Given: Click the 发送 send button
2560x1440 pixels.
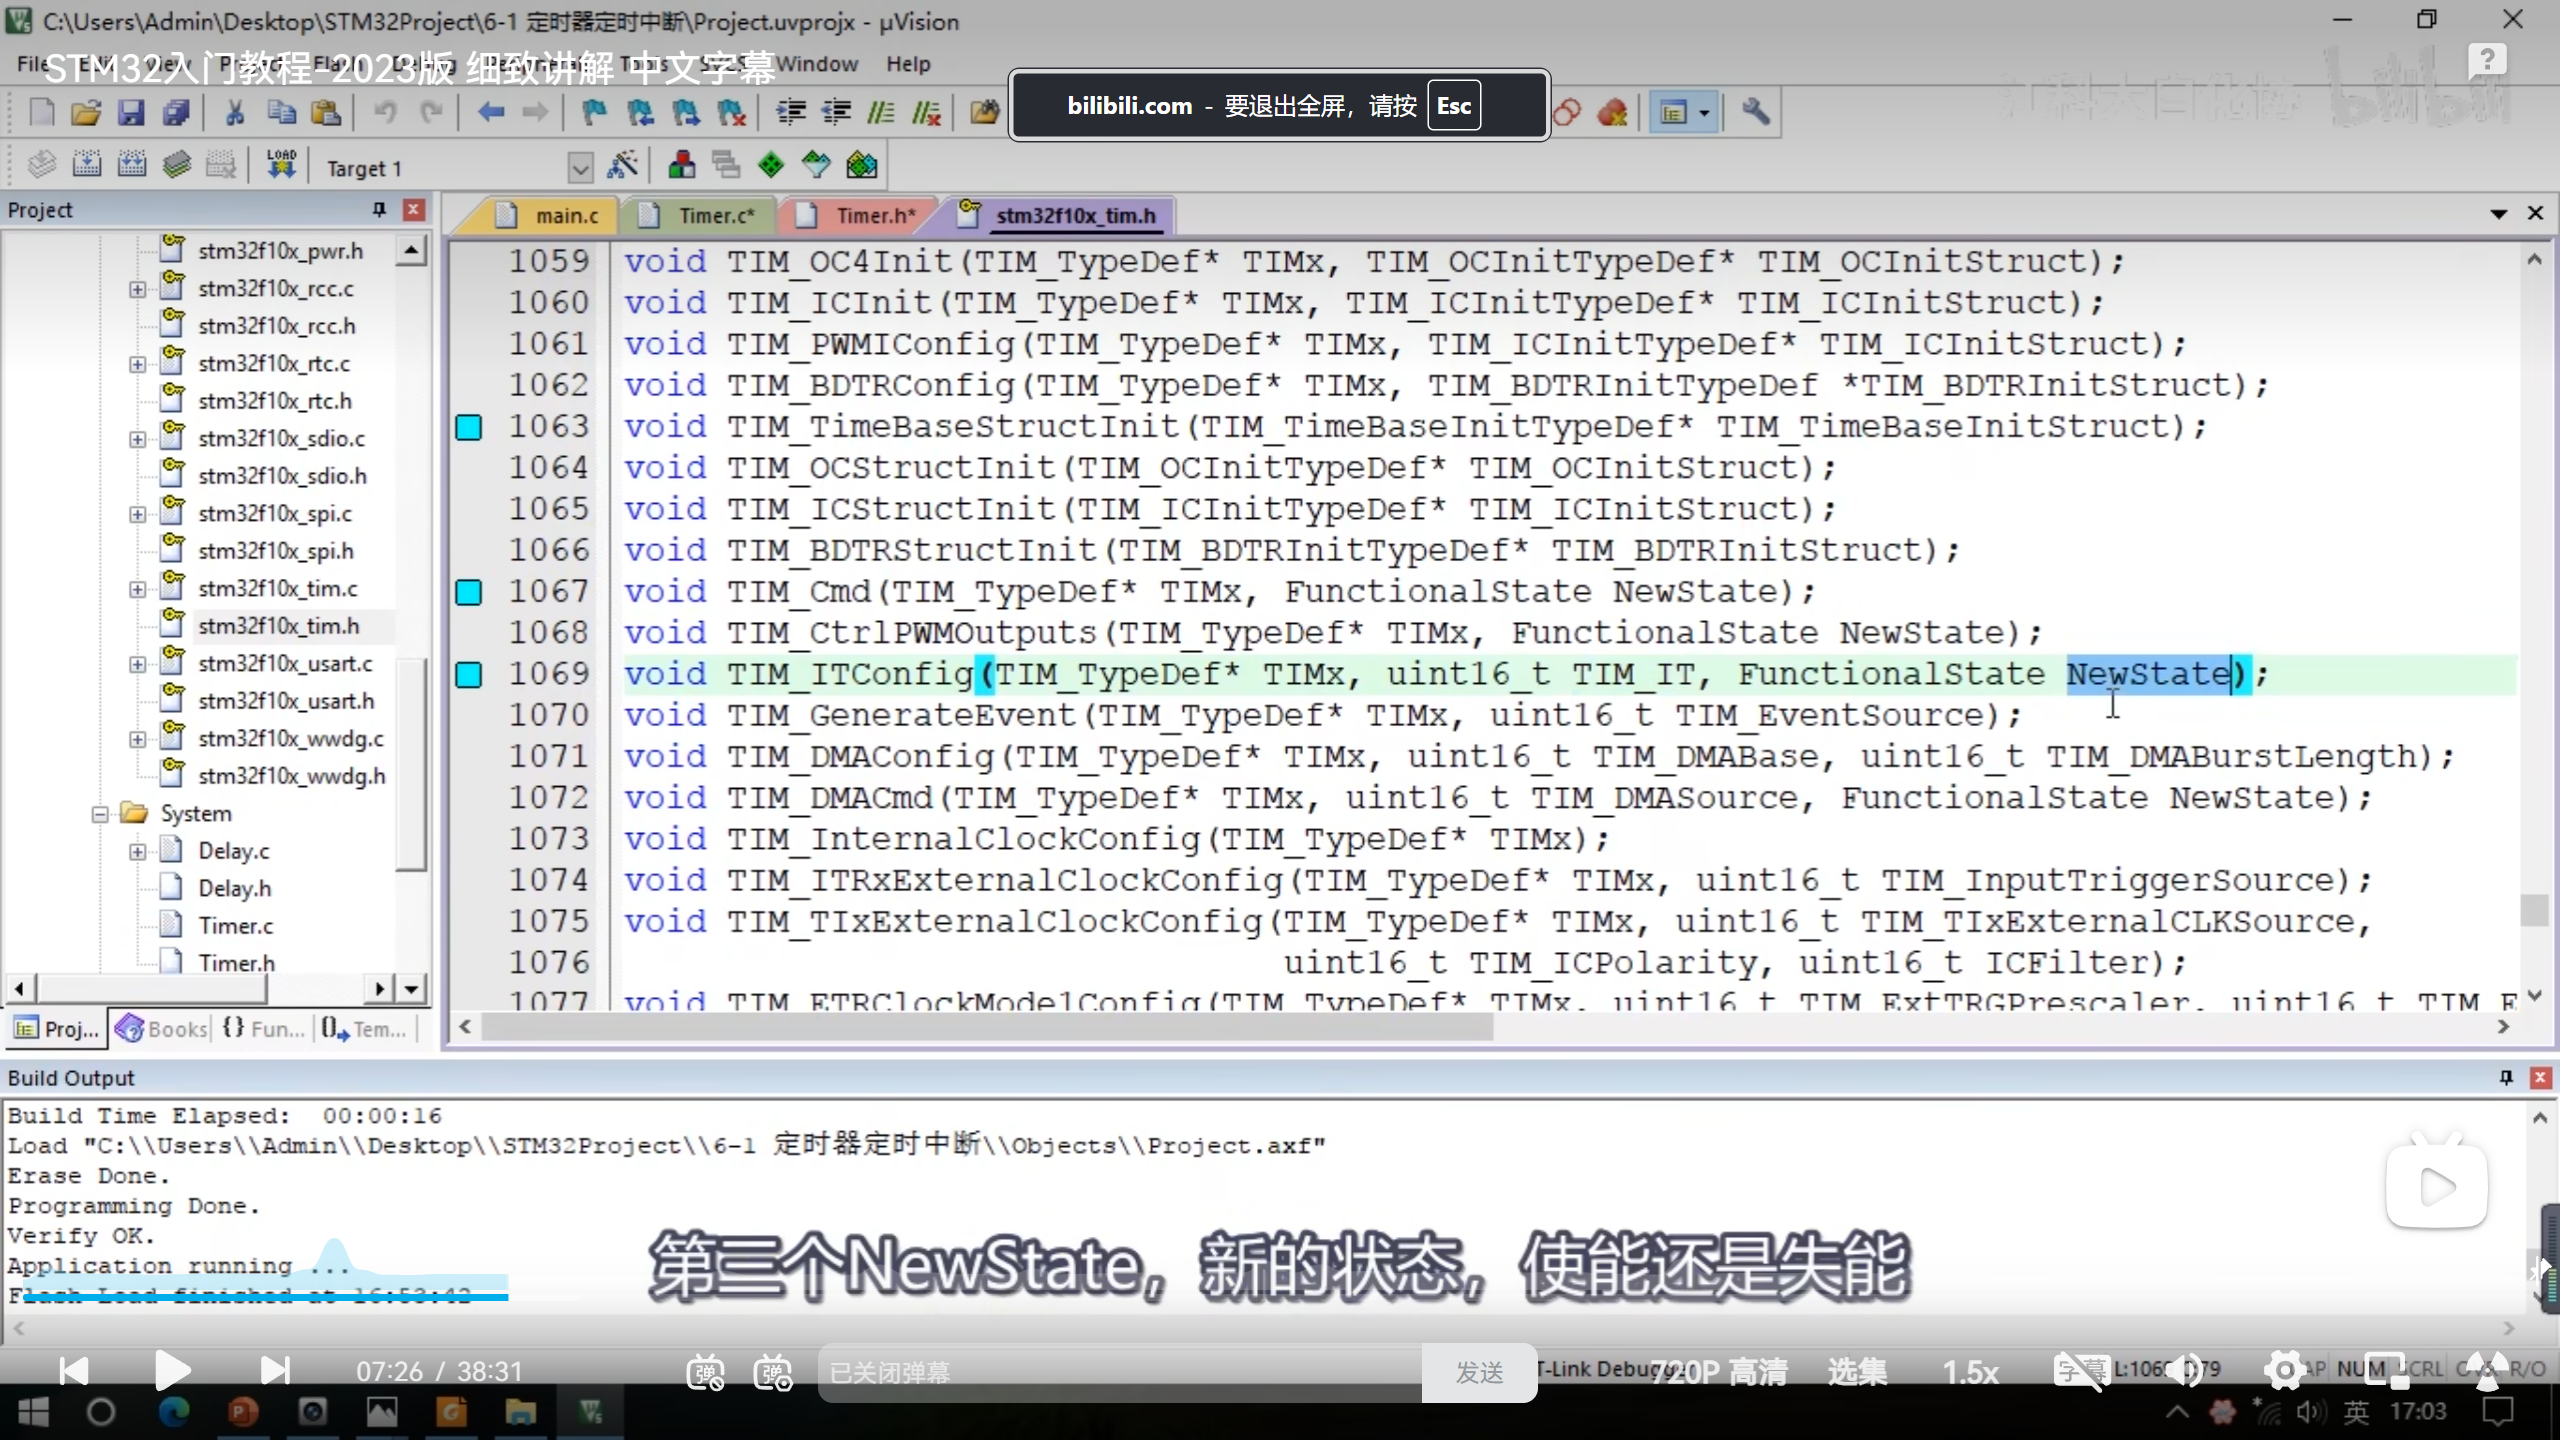Looking at the screenshot, I should point(1479,1372).
